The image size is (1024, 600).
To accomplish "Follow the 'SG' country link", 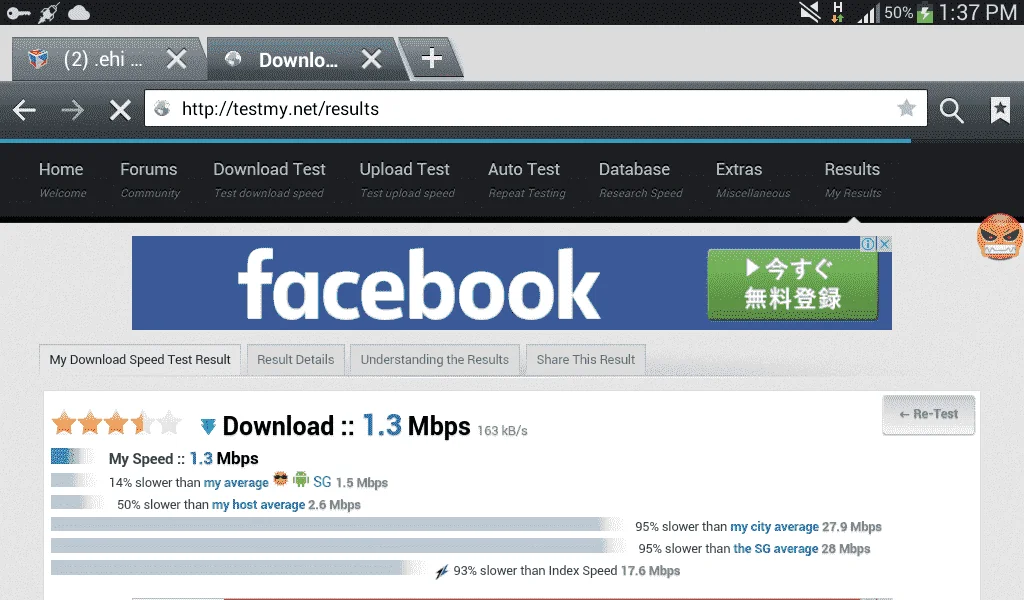I will click(322, 482).
